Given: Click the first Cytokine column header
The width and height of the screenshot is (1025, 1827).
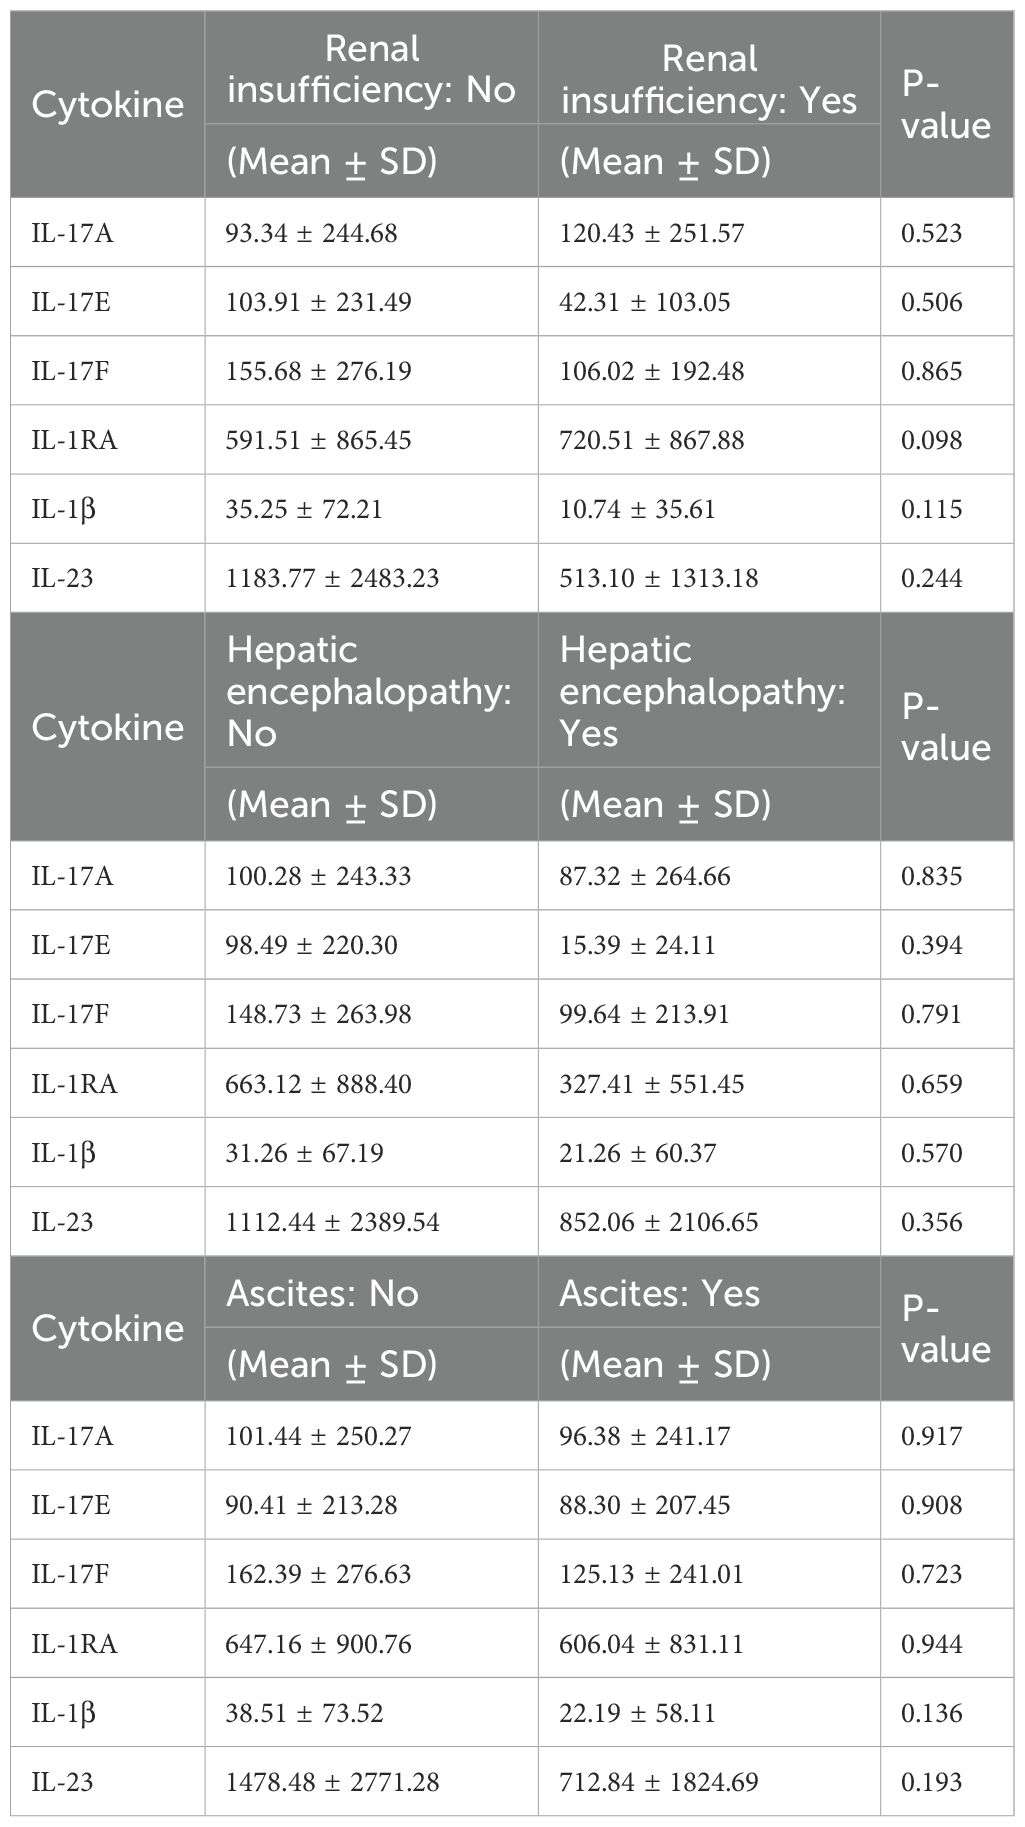Looking at the screenshot, I should [108, 104].
